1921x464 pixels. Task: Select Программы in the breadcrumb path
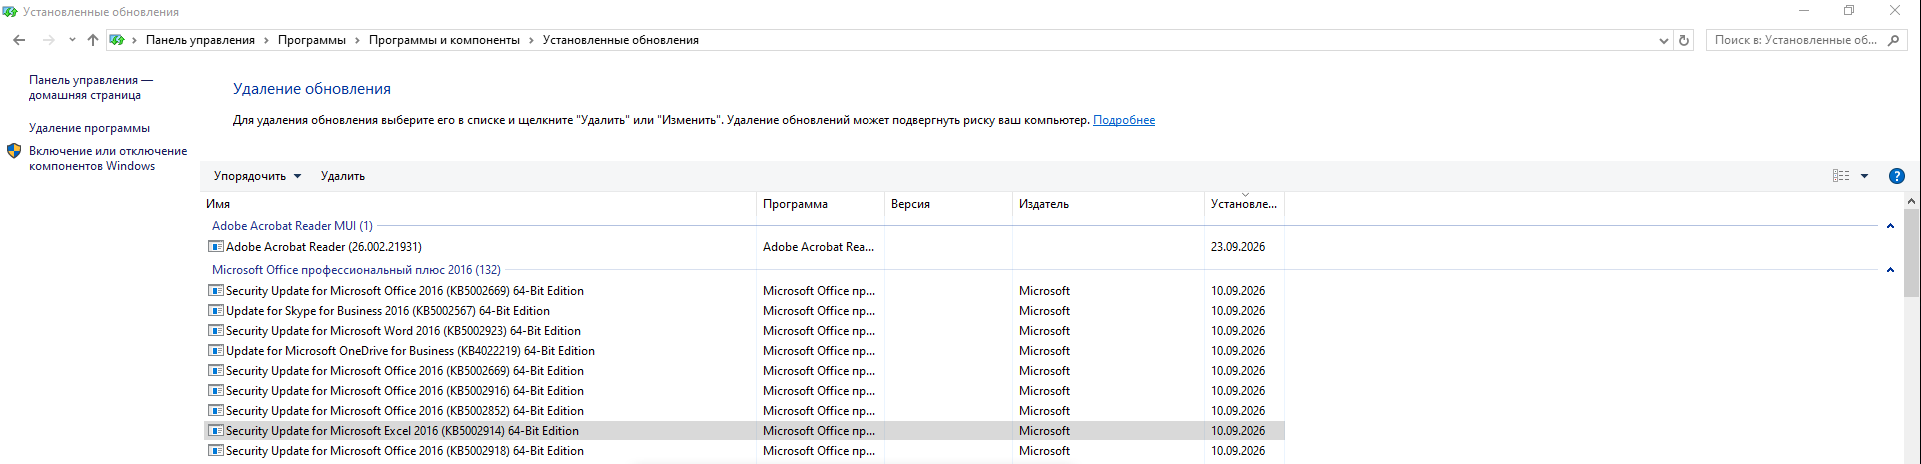coord(312,40)
